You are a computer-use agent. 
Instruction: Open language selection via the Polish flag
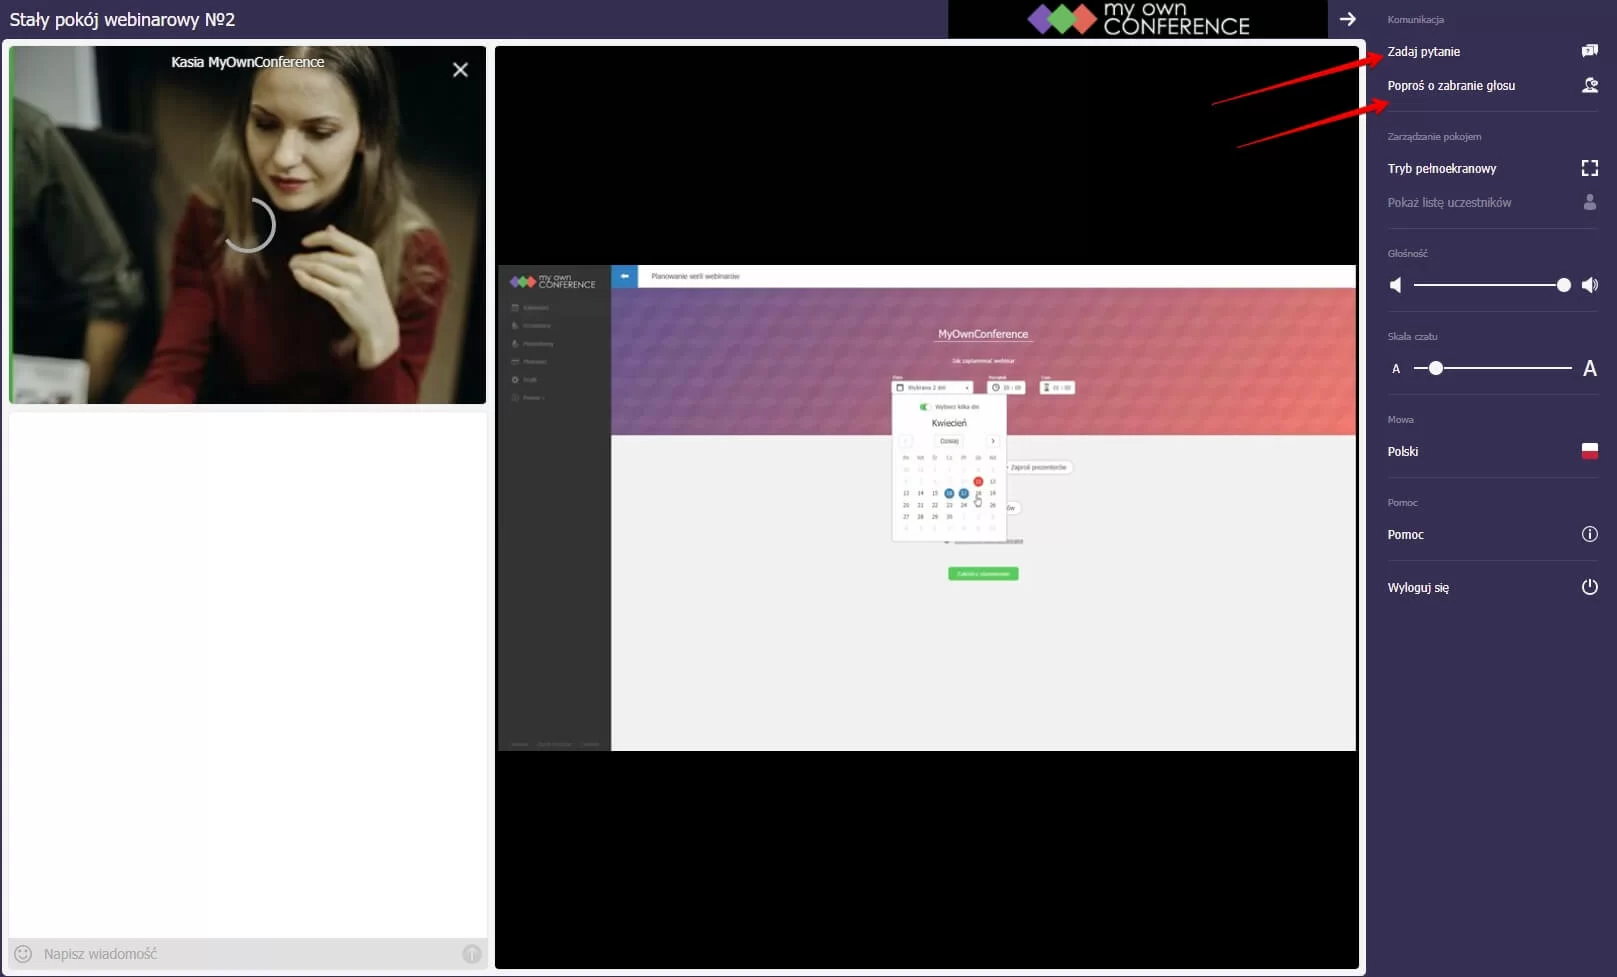(1589, 451)
